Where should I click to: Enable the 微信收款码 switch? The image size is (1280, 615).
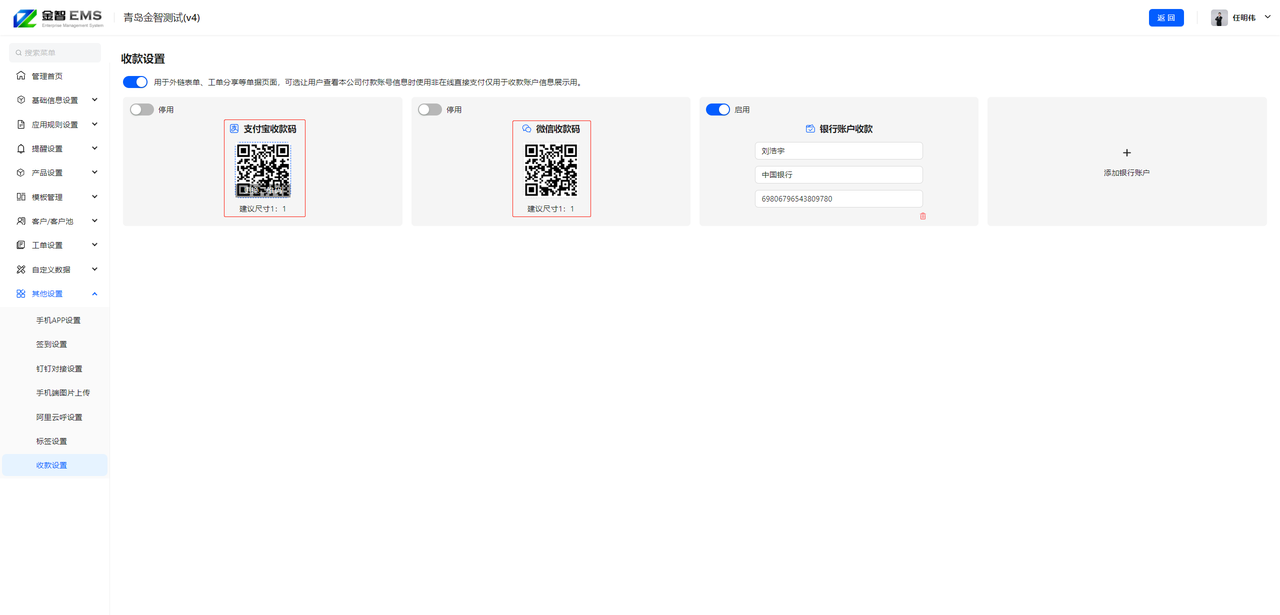(430, 110)
